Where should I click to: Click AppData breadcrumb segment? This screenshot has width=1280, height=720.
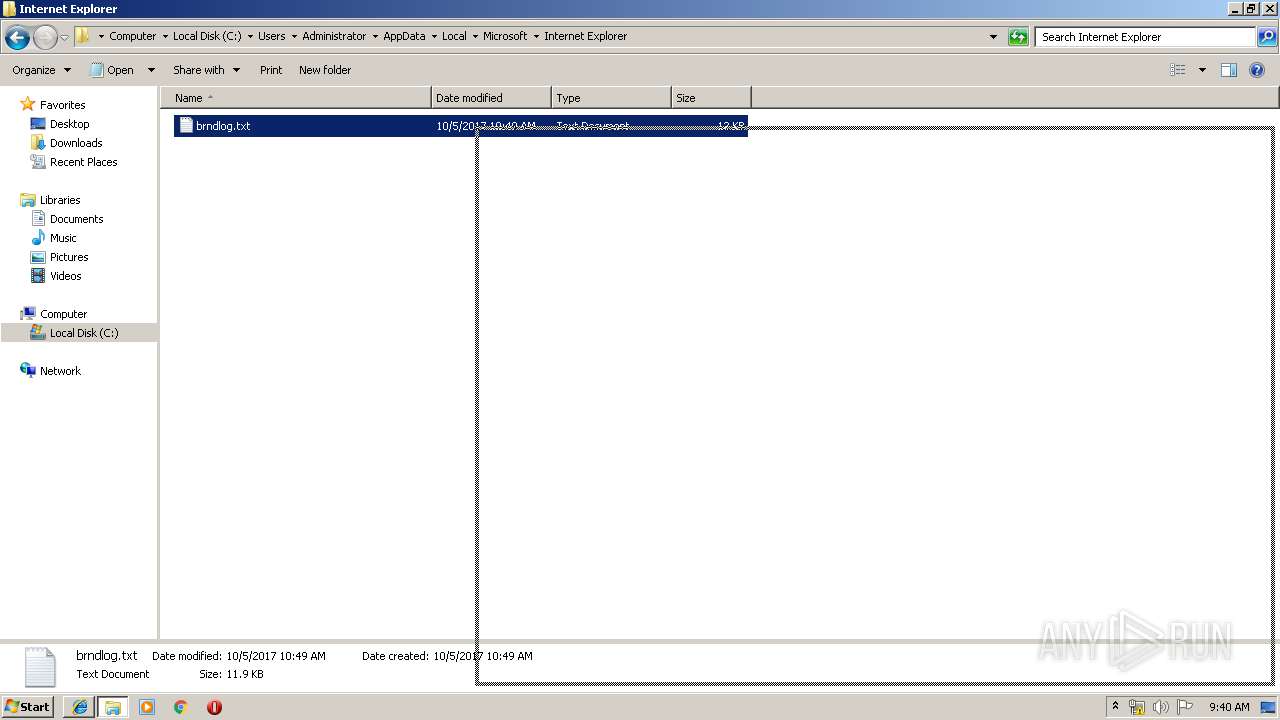click(404, 36)
